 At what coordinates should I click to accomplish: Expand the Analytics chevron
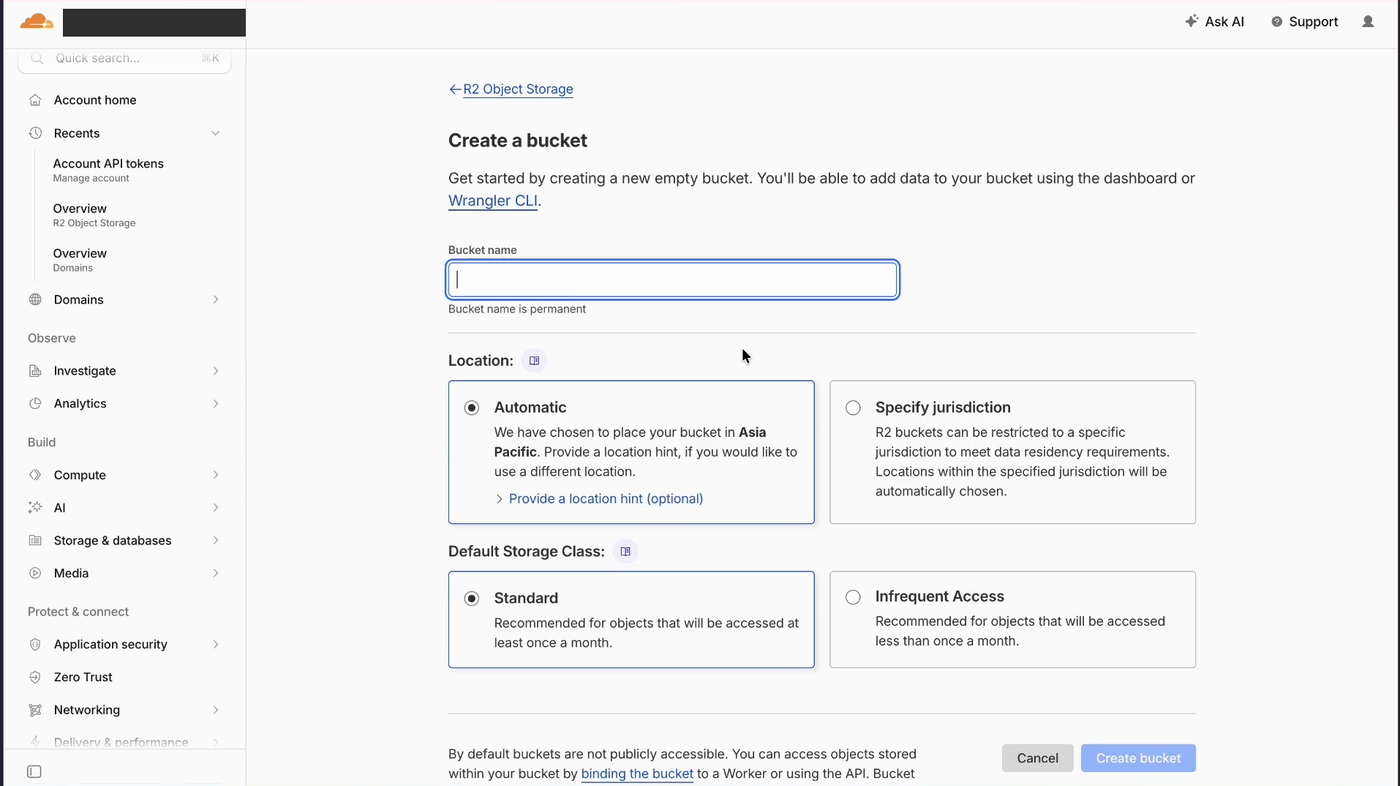[215, 404]
